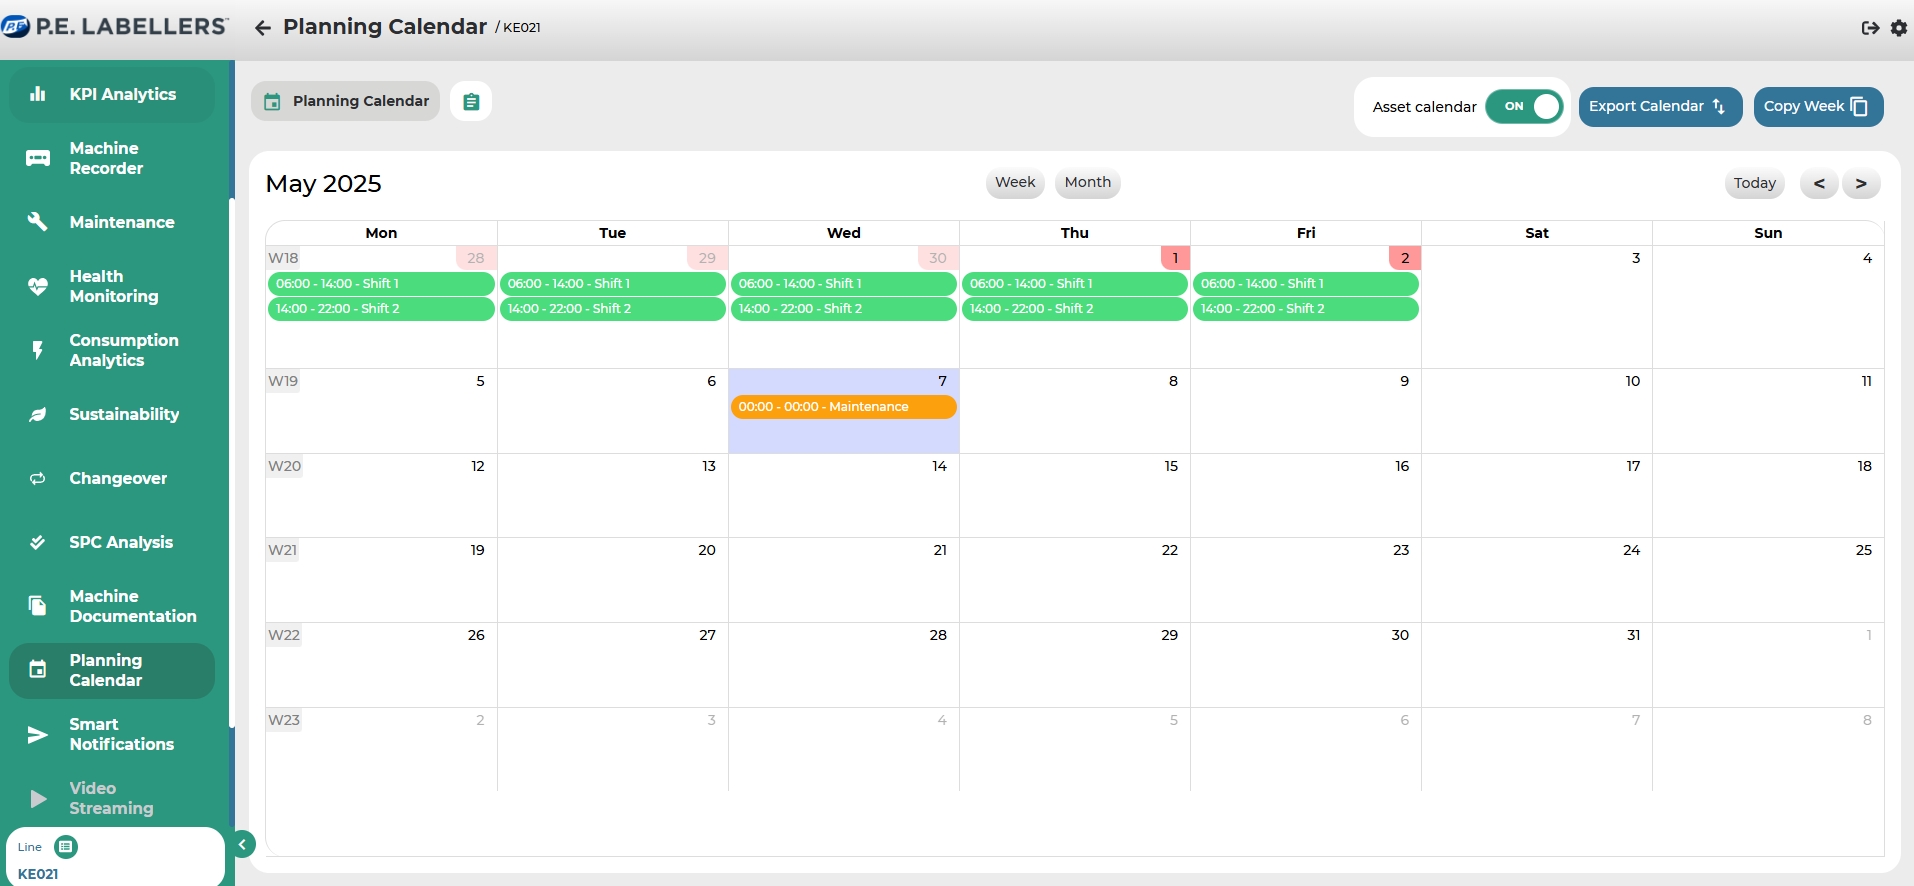Click the Export Calendar button
This screenshot has width=1914, height=886.
point(1659,107)
